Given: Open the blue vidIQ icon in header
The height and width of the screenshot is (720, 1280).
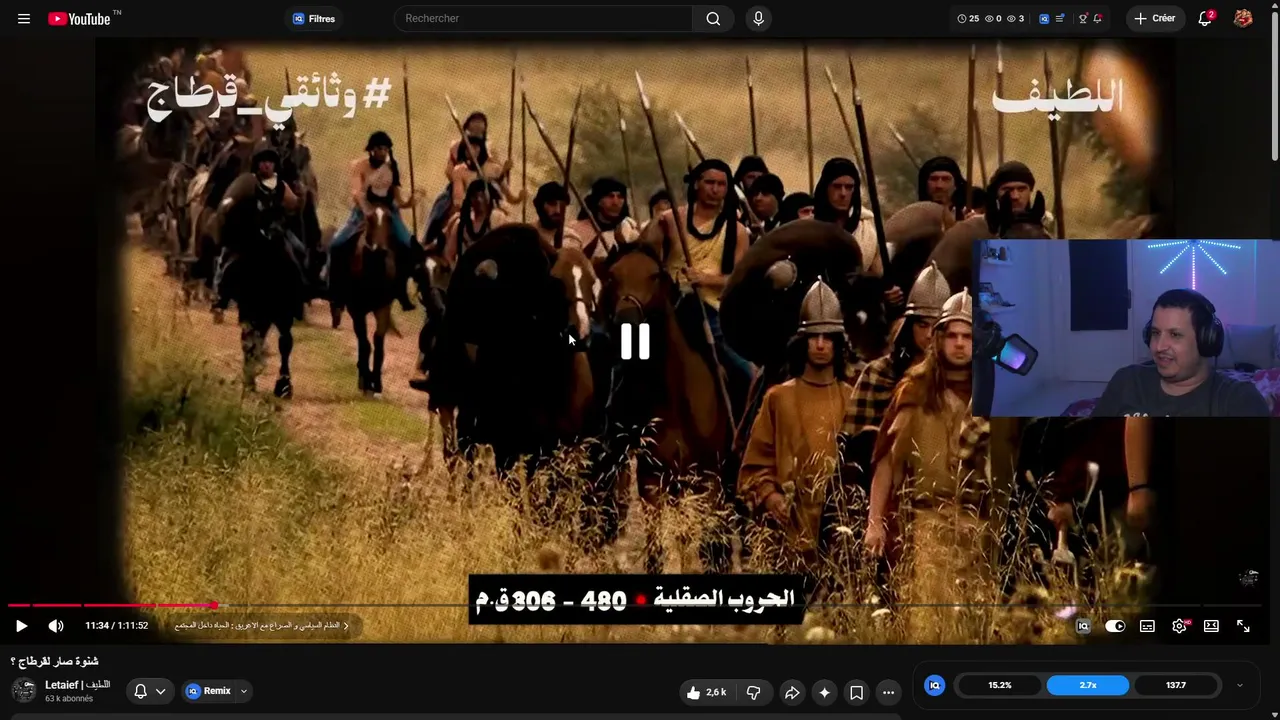Looking at the screenshot, I should (x=1044, y=19).
